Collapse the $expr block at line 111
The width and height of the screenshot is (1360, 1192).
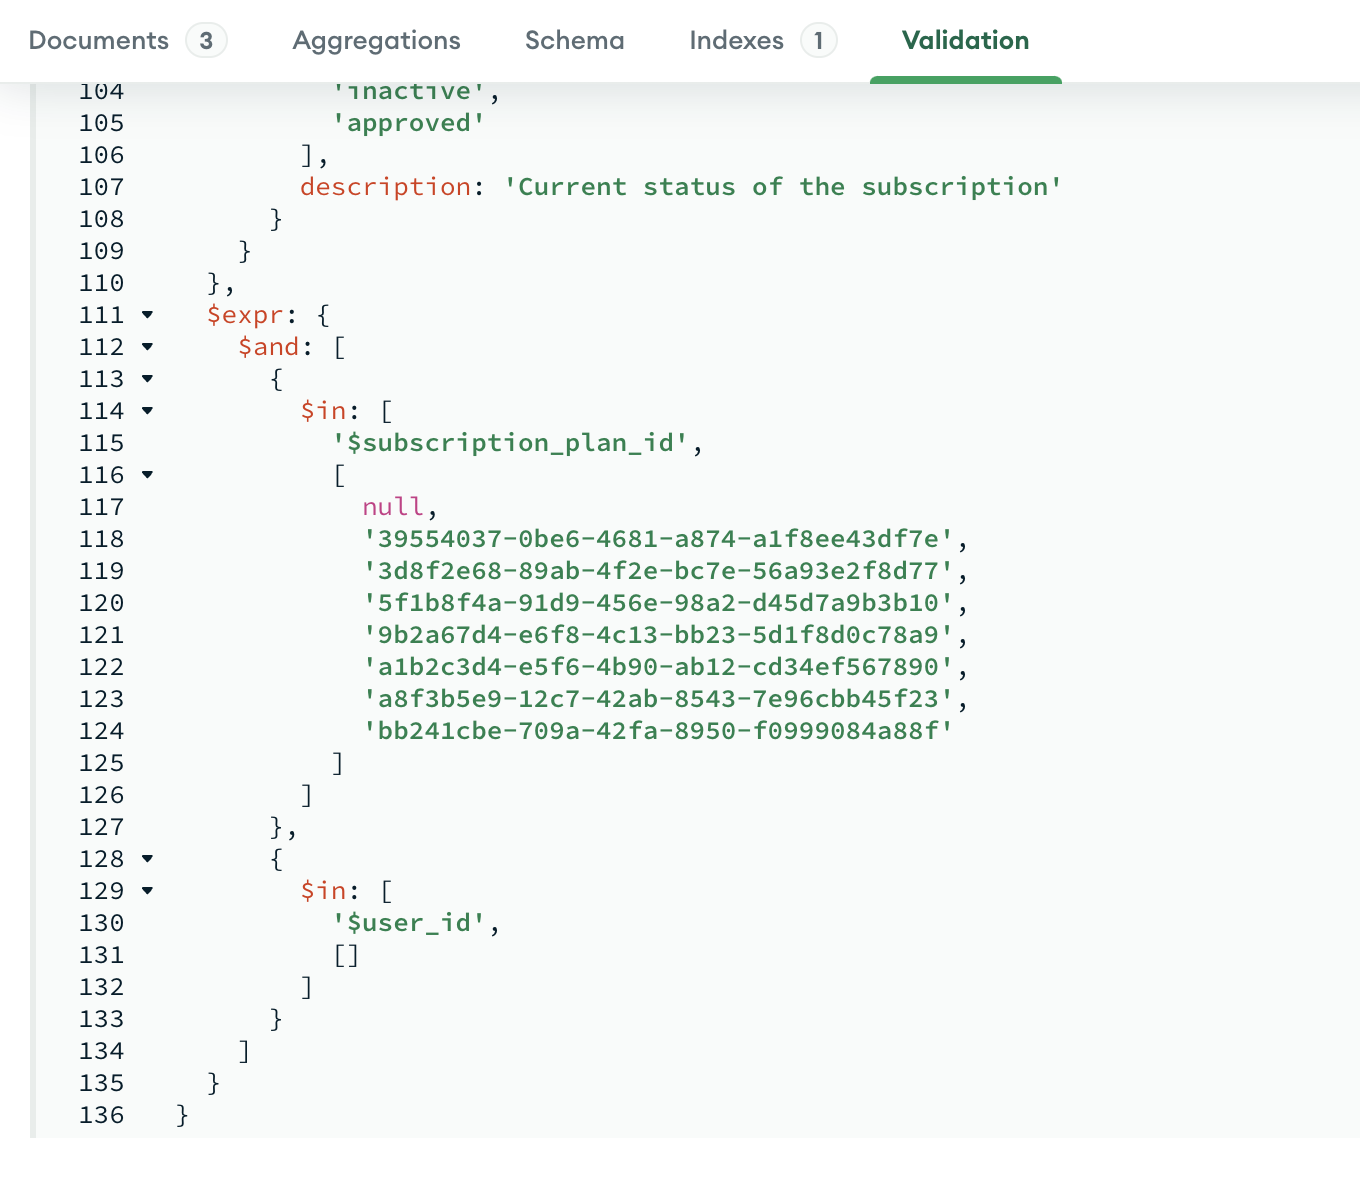148,315
